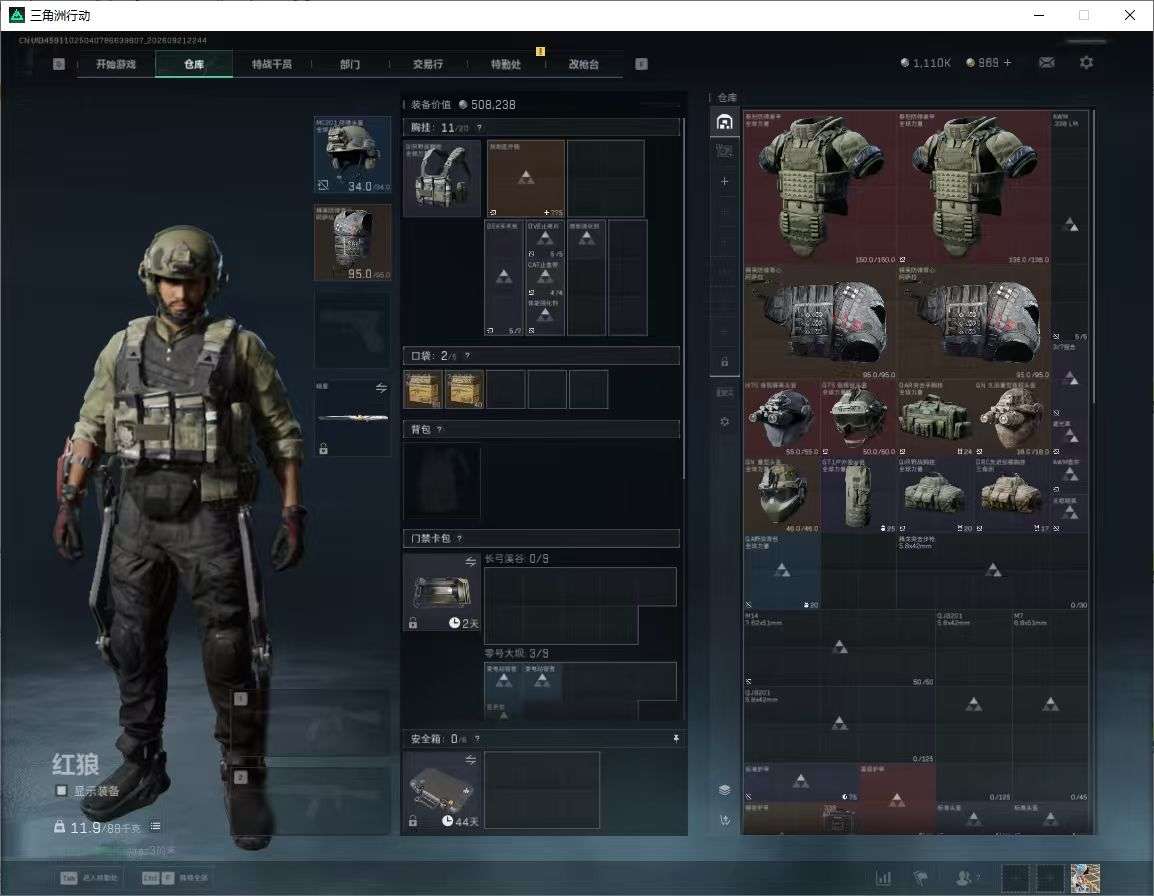Image resolution: width=1154 pixels, height=896 pixels.
Task: Open the flag icon at bottom right
Action: tap(921, 878)
